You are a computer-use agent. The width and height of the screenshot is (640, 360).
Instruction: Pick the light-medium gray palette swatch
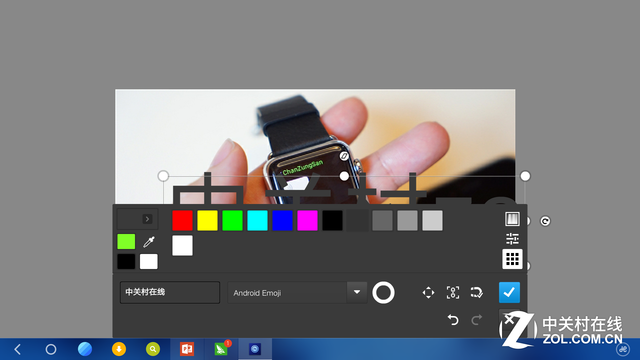pos(407,220)
